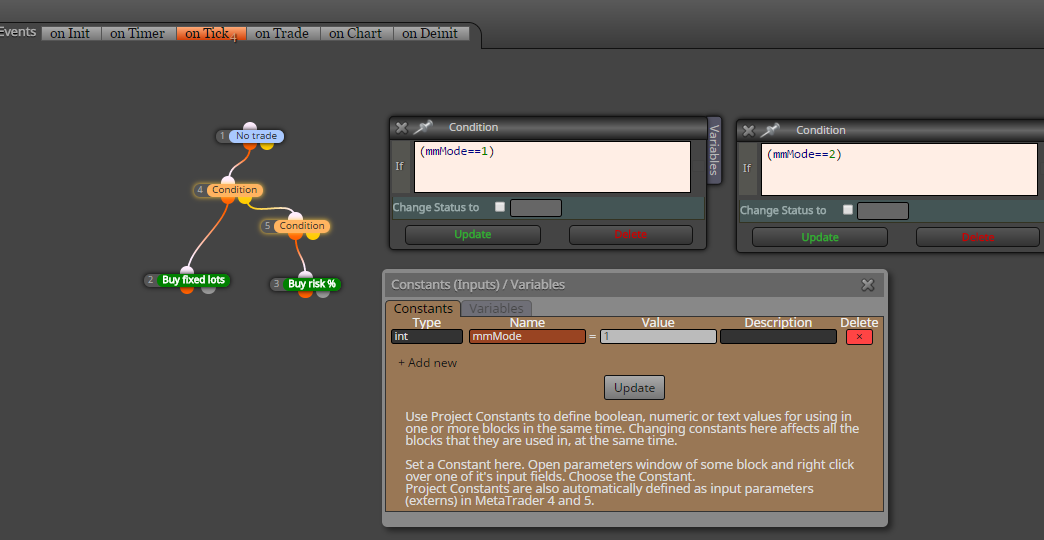Select the Buy fixed lots block
Image resolution: width=1044 pixels, height=540 pixels.
pyautogui.click(x=194, y=280)
